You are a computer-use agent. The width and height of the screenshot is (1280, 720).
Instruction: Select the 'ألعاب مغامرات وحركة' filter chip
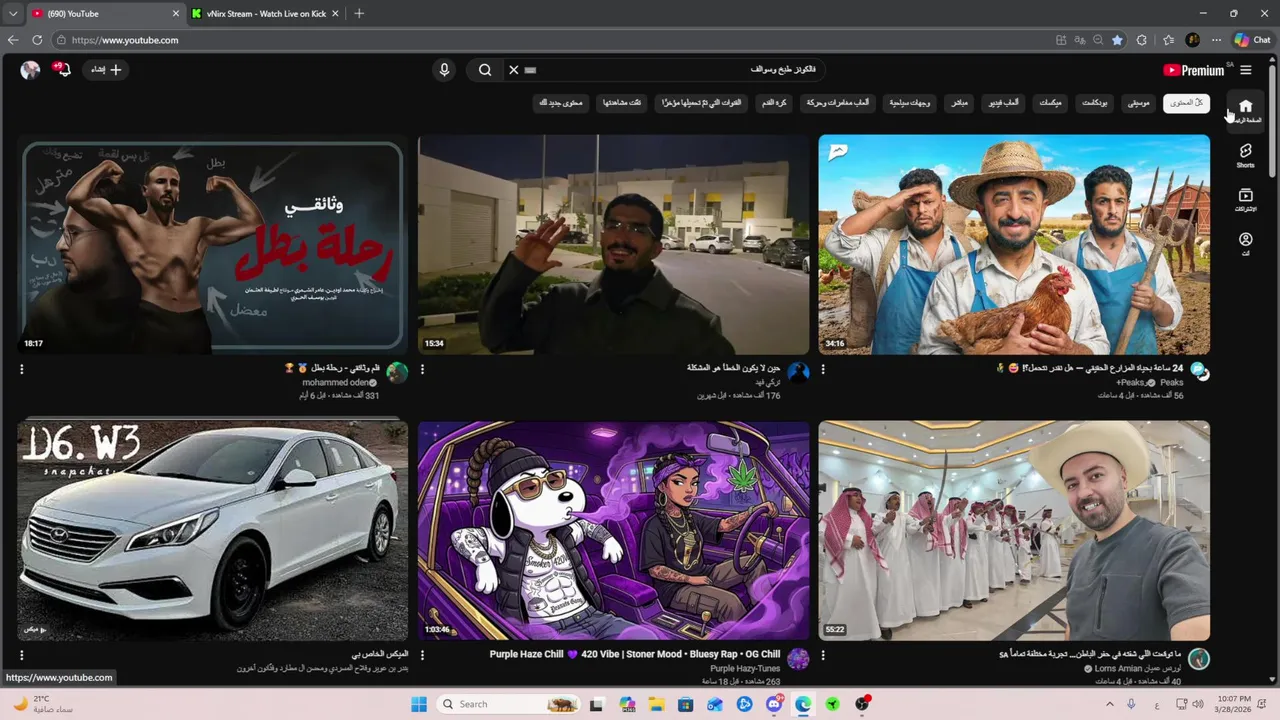click(838, 103)
